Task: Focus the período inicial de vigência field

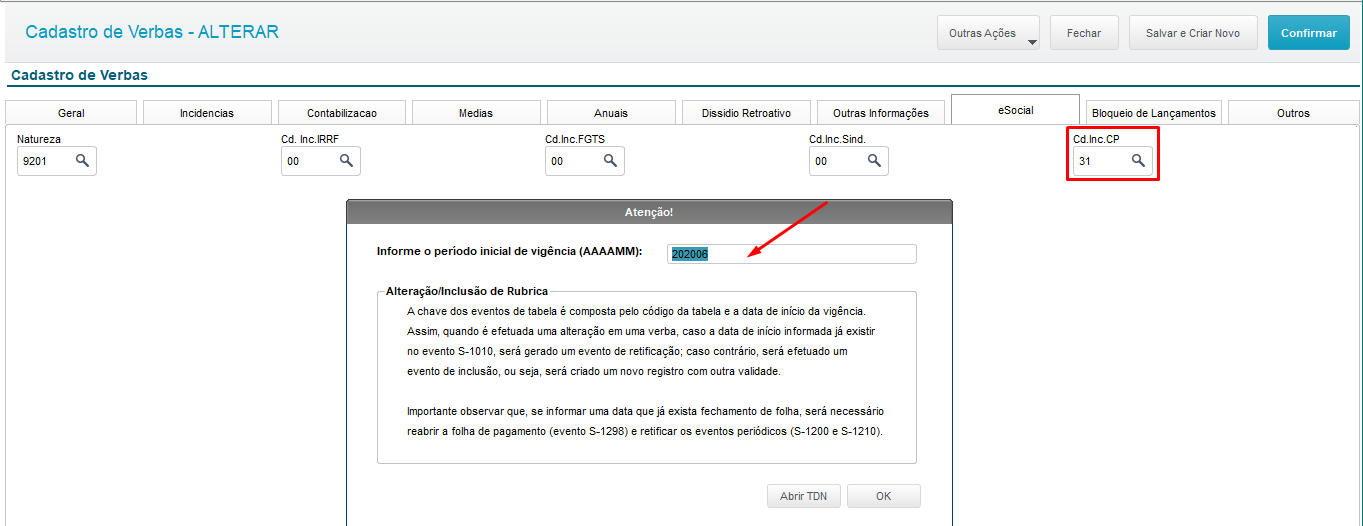Action: pos(792,254)
